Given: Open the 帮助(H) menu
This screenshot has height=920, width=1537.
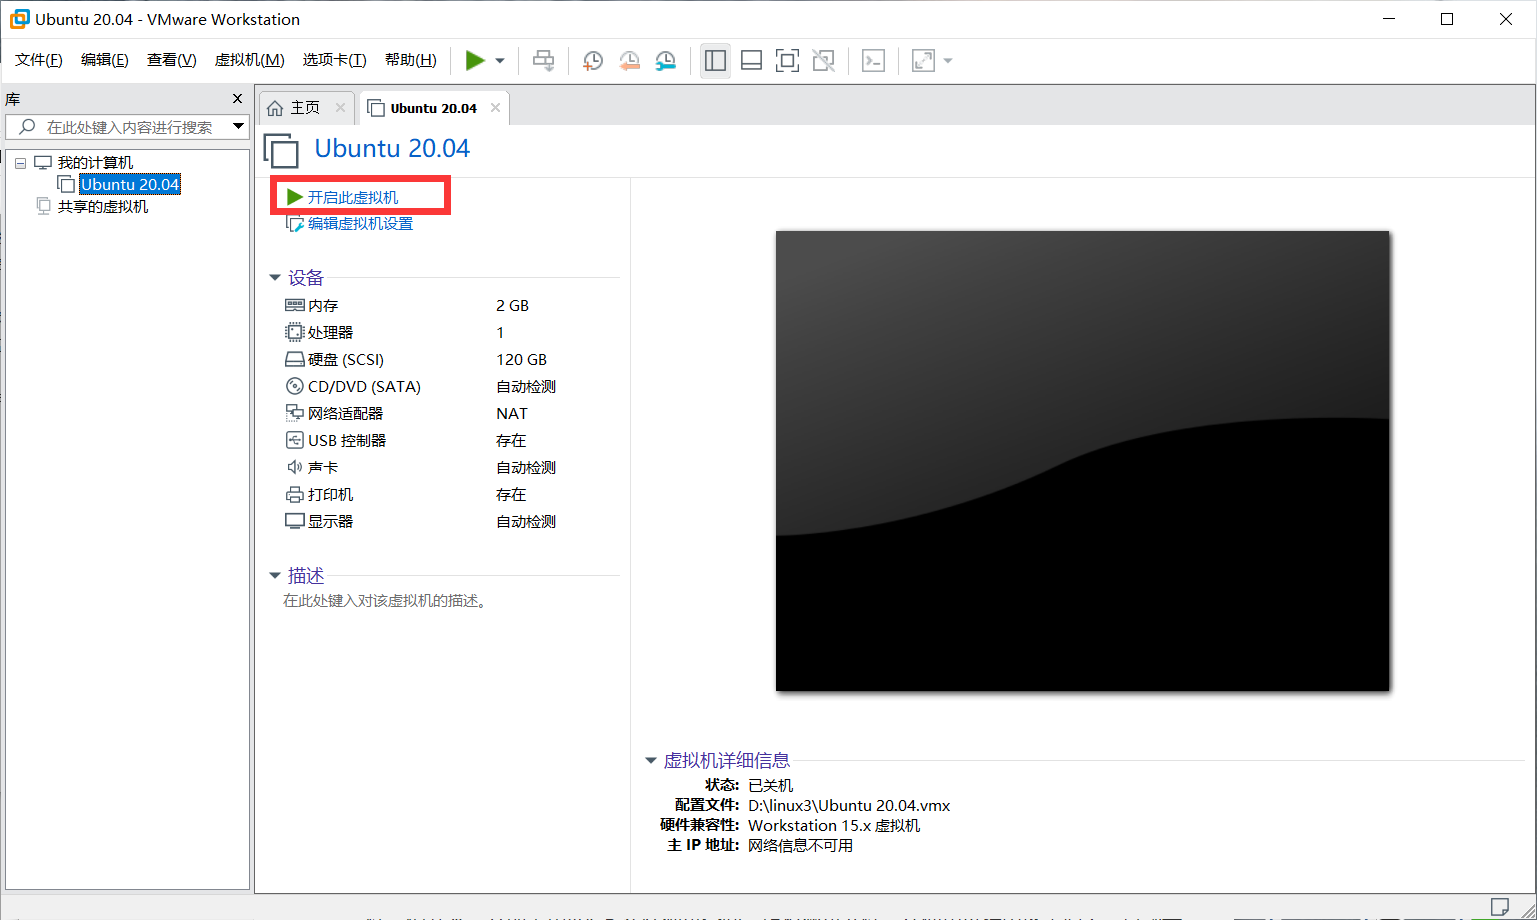Looking at the screenshot, I should (410, 60).
